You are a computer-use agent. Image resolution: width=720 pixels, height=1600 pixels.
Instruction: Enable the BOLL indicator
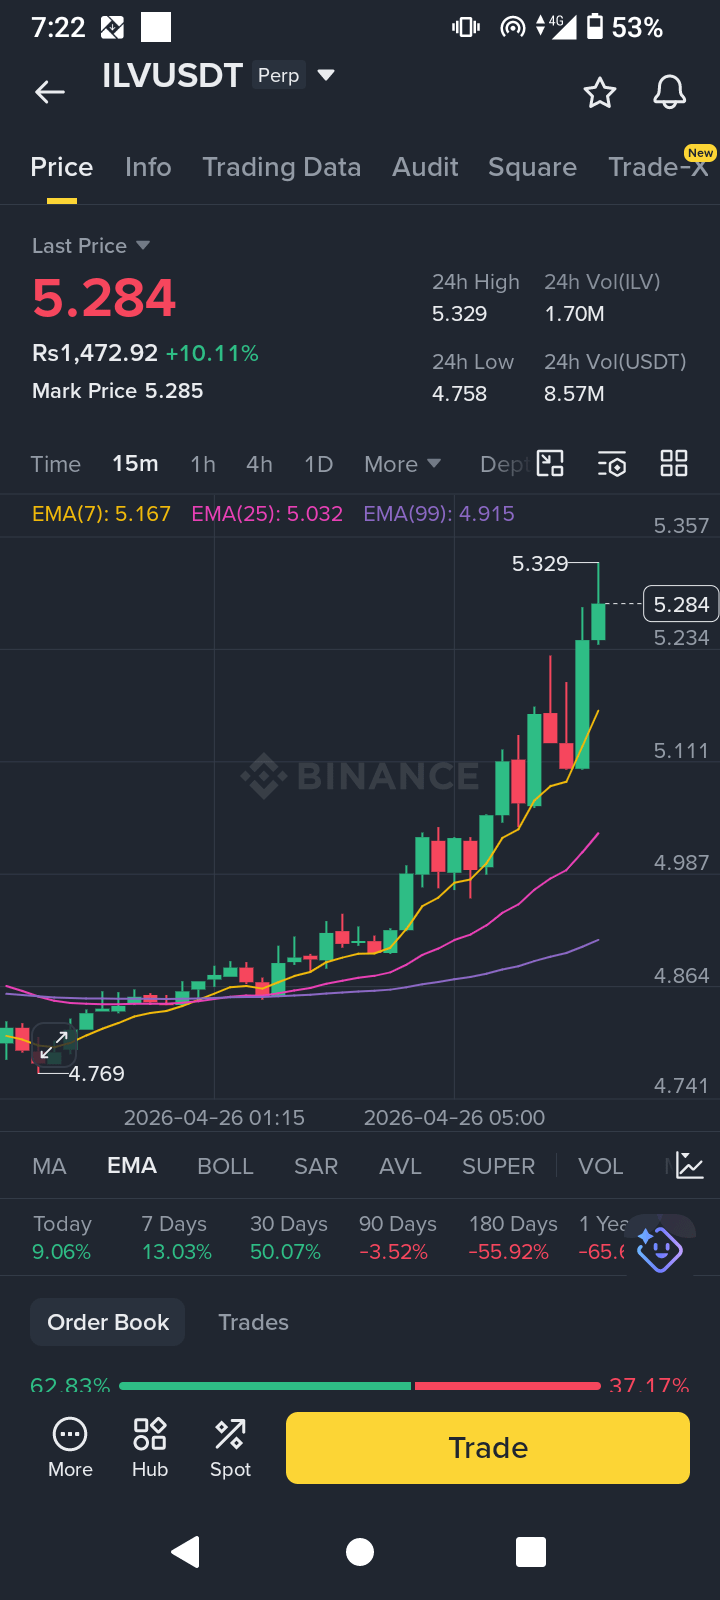coord(225,1166)
